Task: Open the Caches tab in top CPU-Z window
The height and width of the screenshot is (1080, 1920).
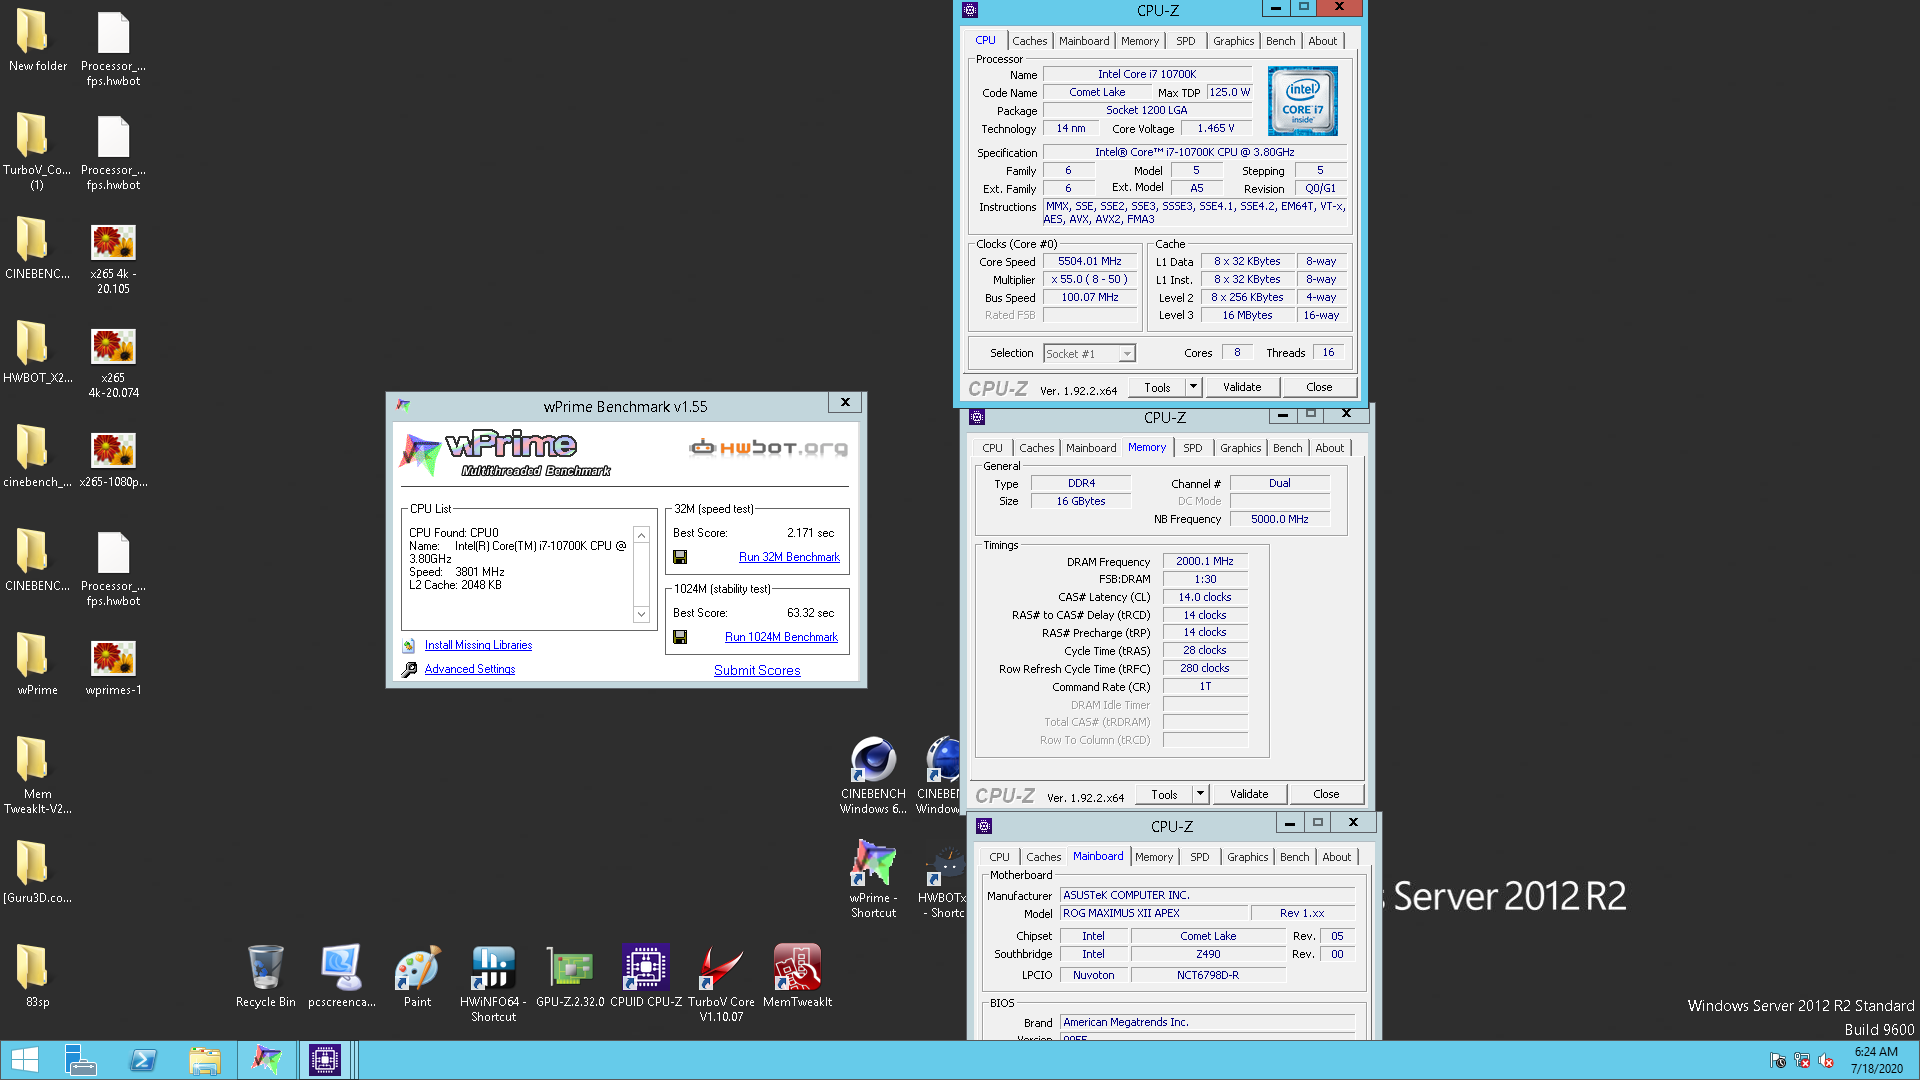Action: click(x=1029, y=41)
